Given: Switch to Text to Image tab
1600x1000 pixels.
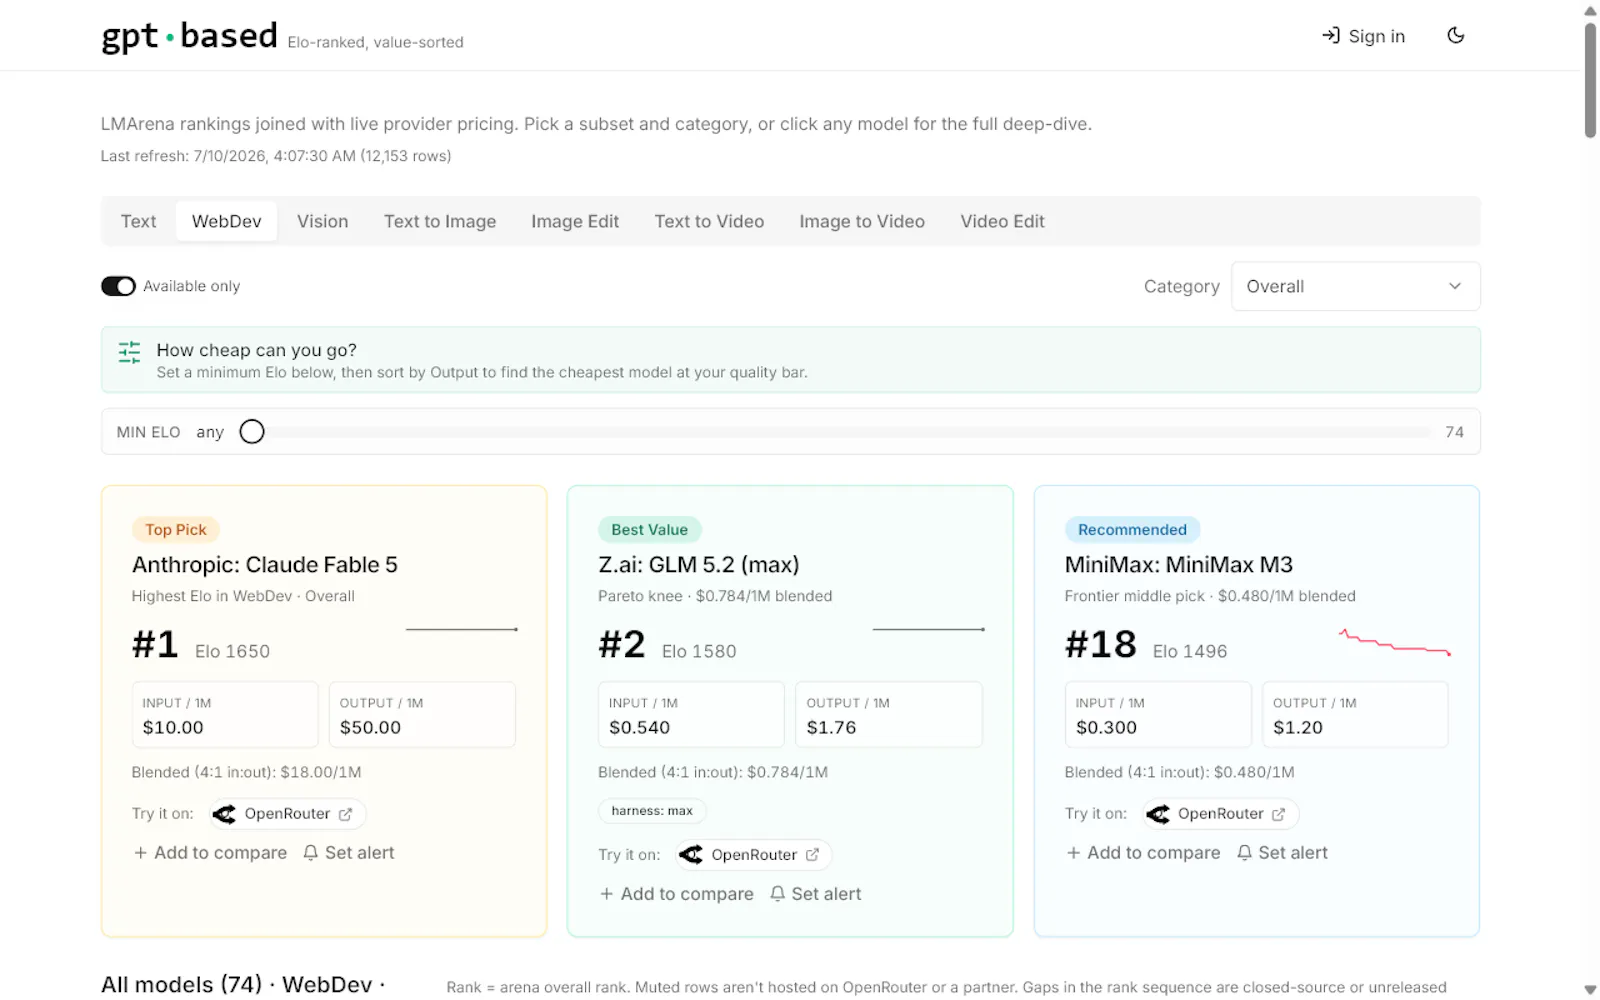Looking at the screenshot, I should (x=440, y=221).
